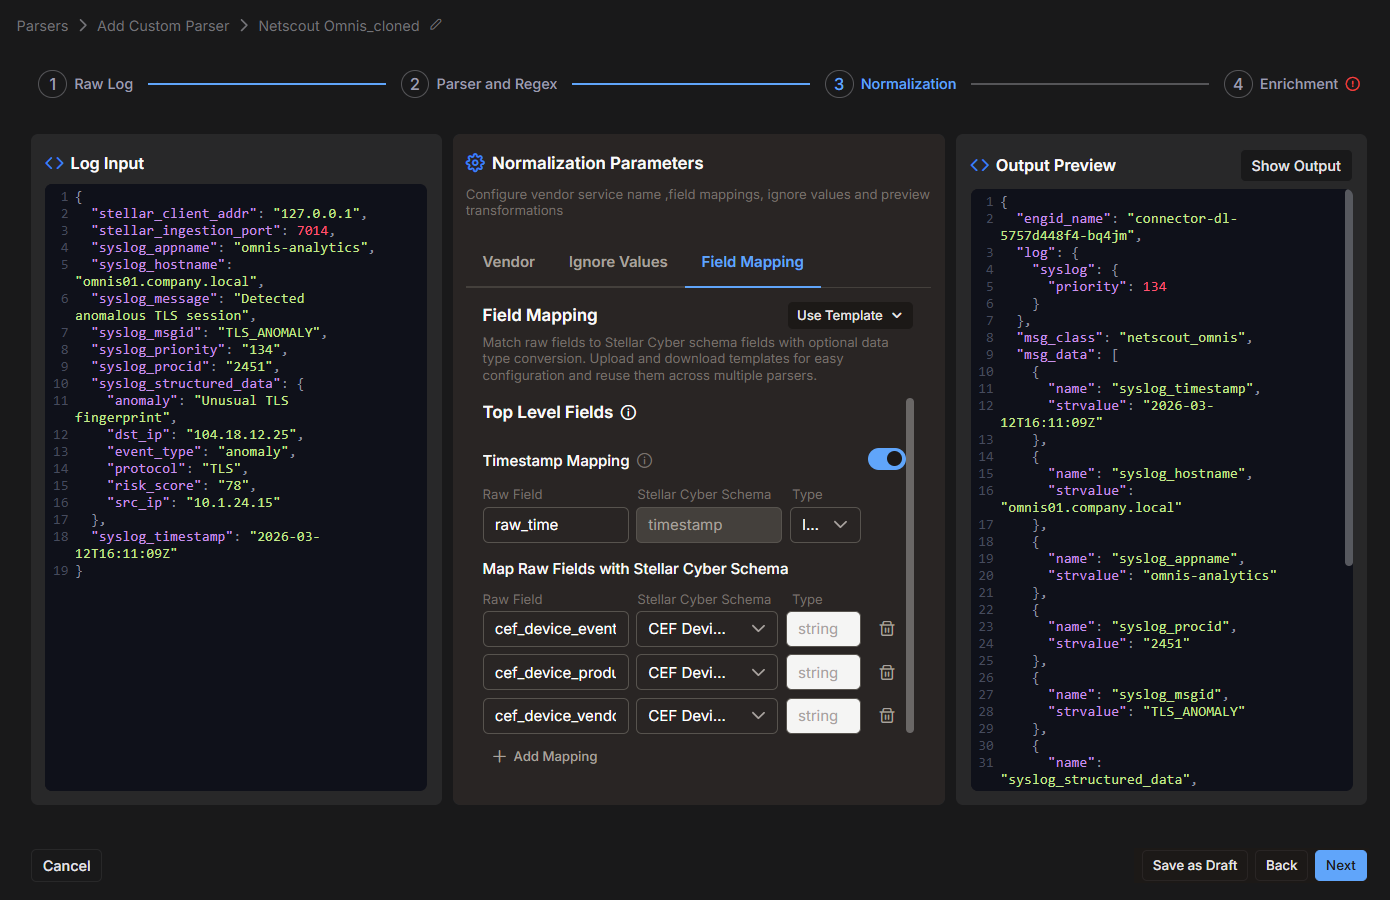Switch to the Ignore Values tab
This screenshot has height=900, width=1390.
618,262
